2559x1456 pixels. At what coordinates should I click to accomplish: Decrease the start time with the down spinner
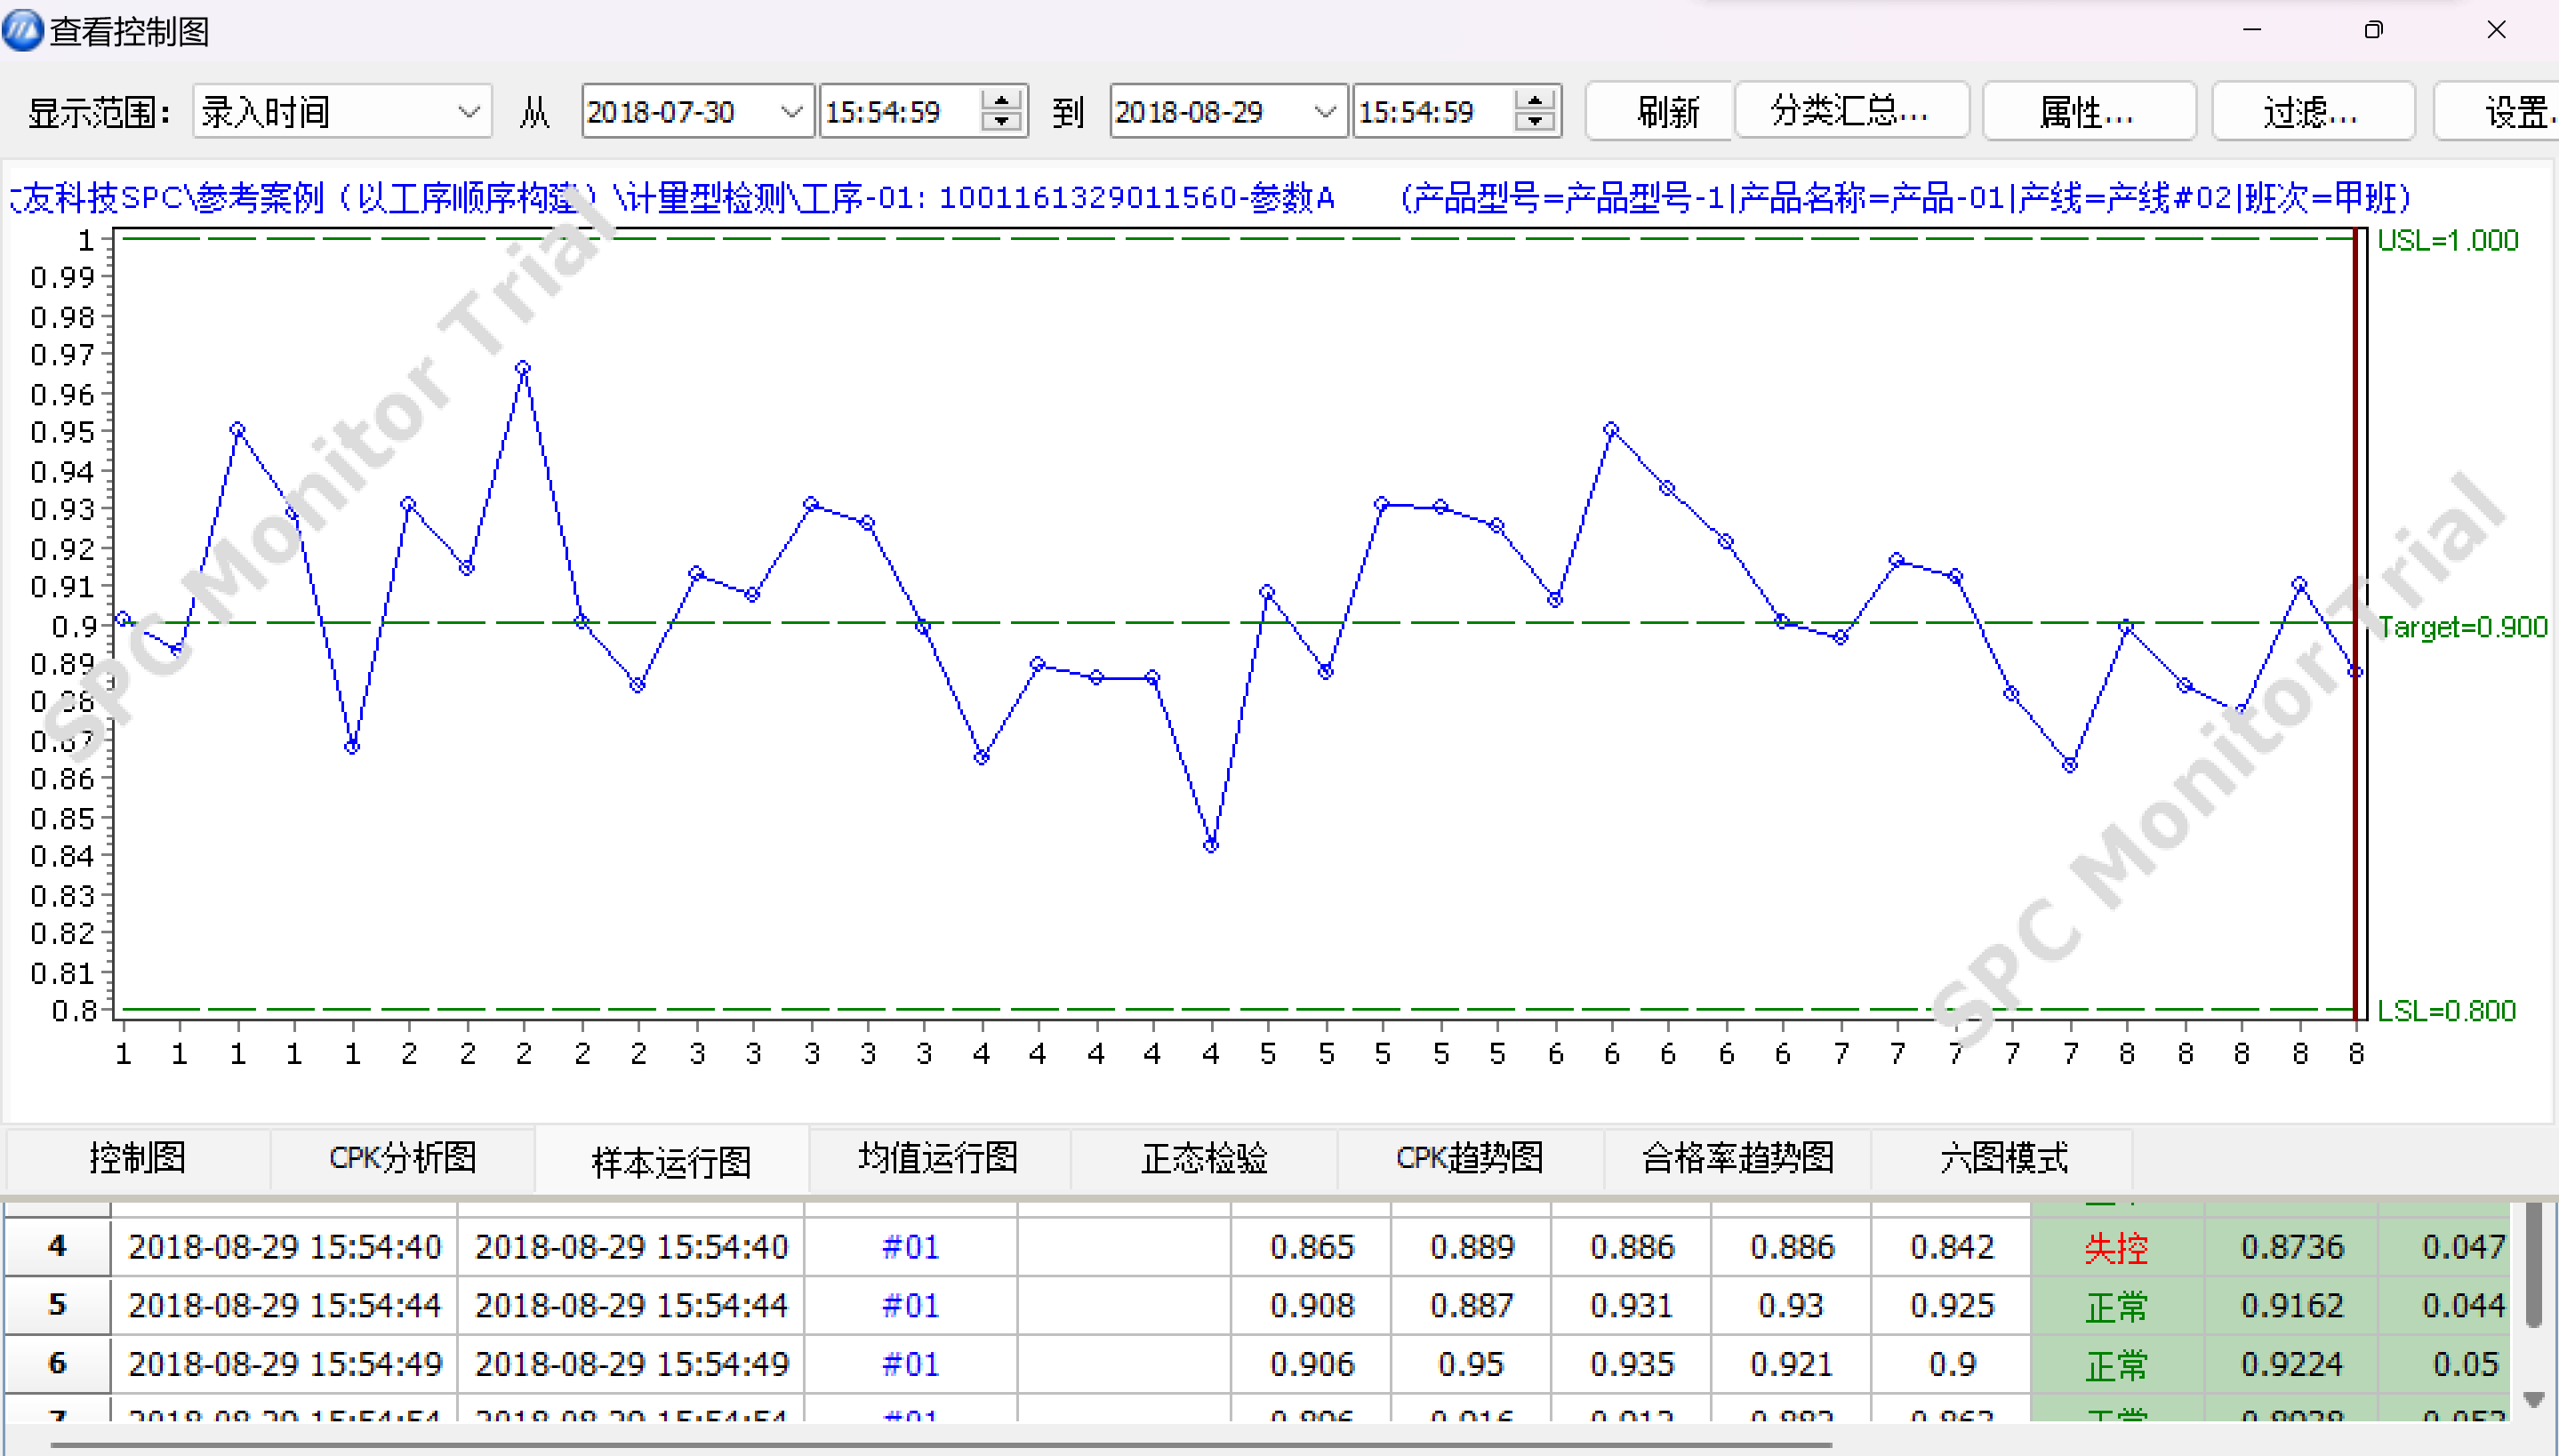pyautogui.click(x=1000, y=122)
